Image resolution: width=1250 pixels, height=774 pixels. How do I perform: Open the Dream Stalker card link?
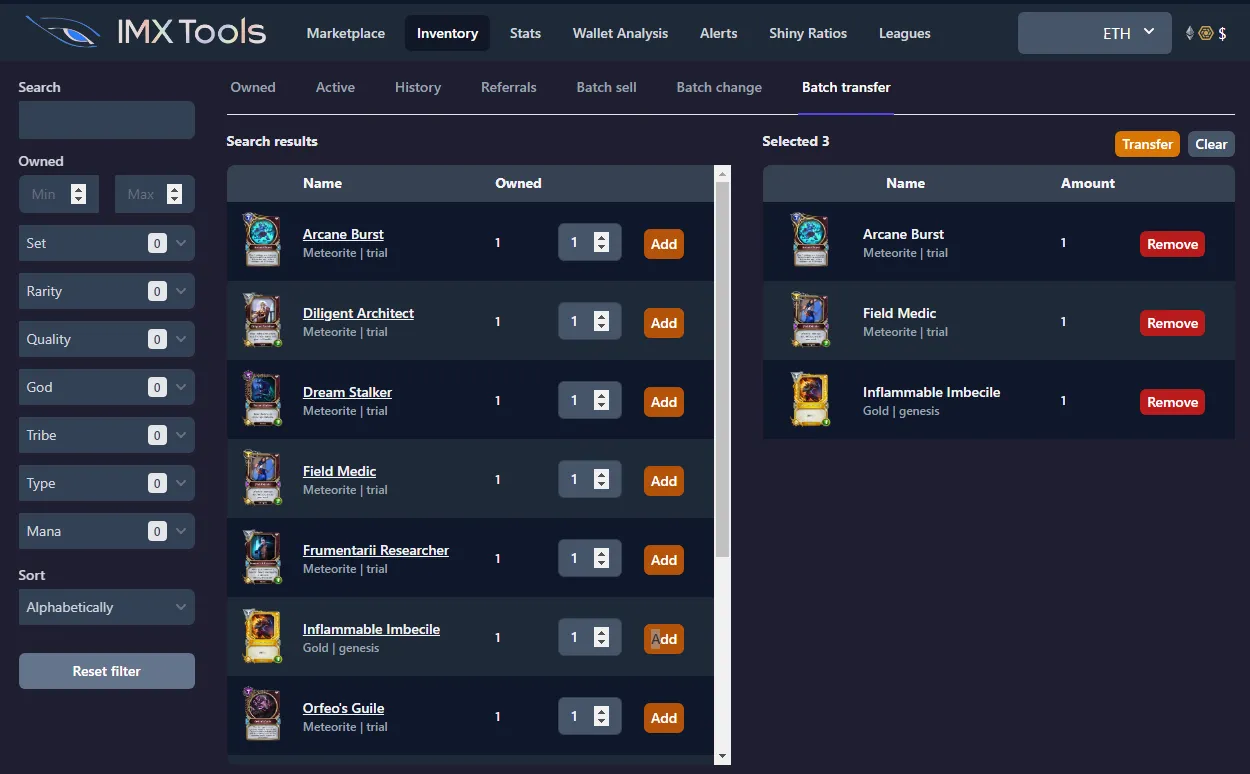point(347,392)
